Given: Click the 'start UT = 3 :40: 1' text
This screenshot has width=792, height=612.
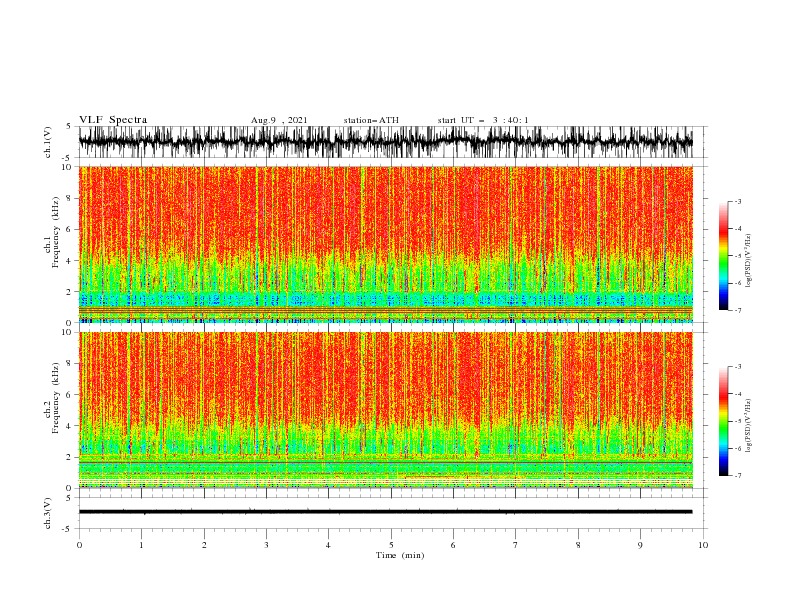Looking at the screenshot, I should click(483, 120).
